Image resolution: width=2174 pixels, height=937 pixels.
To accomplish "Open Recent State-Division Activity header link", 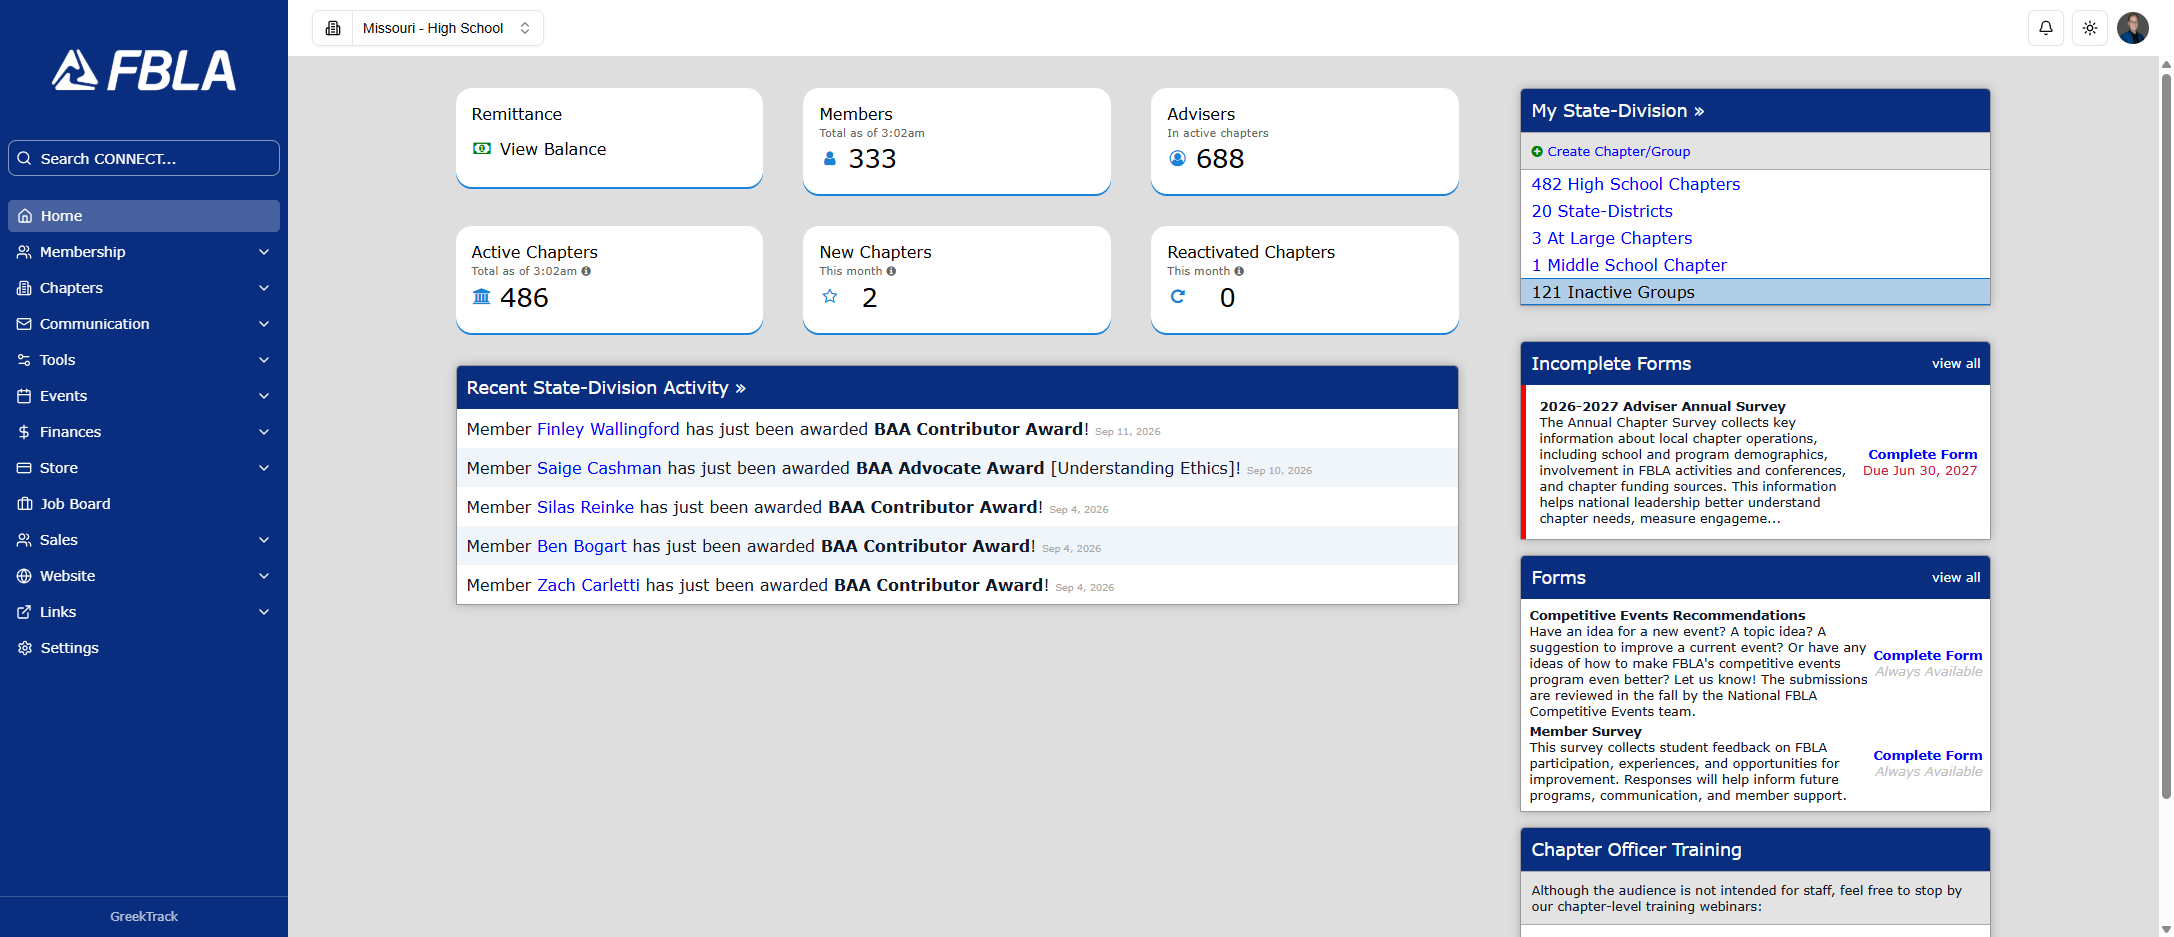I will click(606, 388).
